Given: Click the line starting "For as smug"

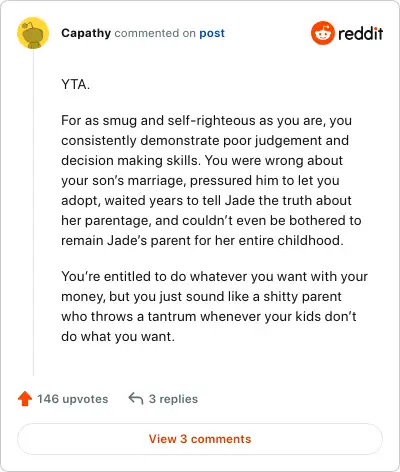Looking at the screenshot, I should 207,120.
